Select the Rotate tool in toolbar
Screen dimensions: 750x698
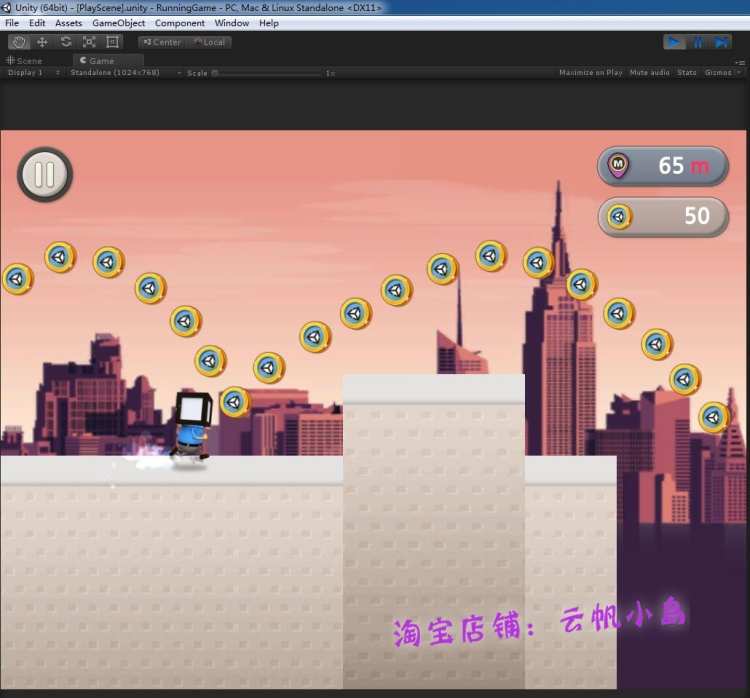tap(66, 42)
